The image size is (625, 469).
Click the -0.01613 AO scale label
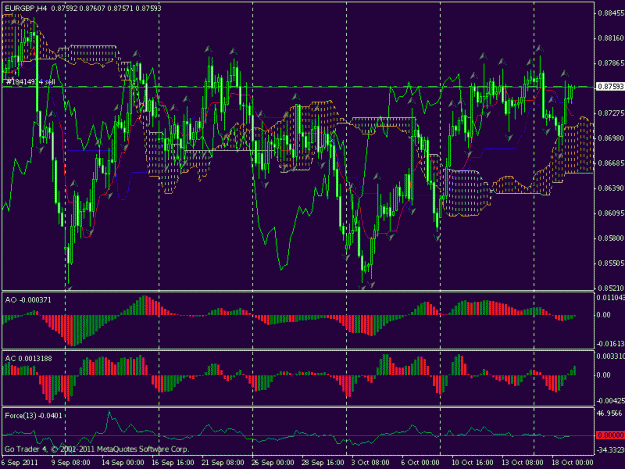[x=611, y=344]
